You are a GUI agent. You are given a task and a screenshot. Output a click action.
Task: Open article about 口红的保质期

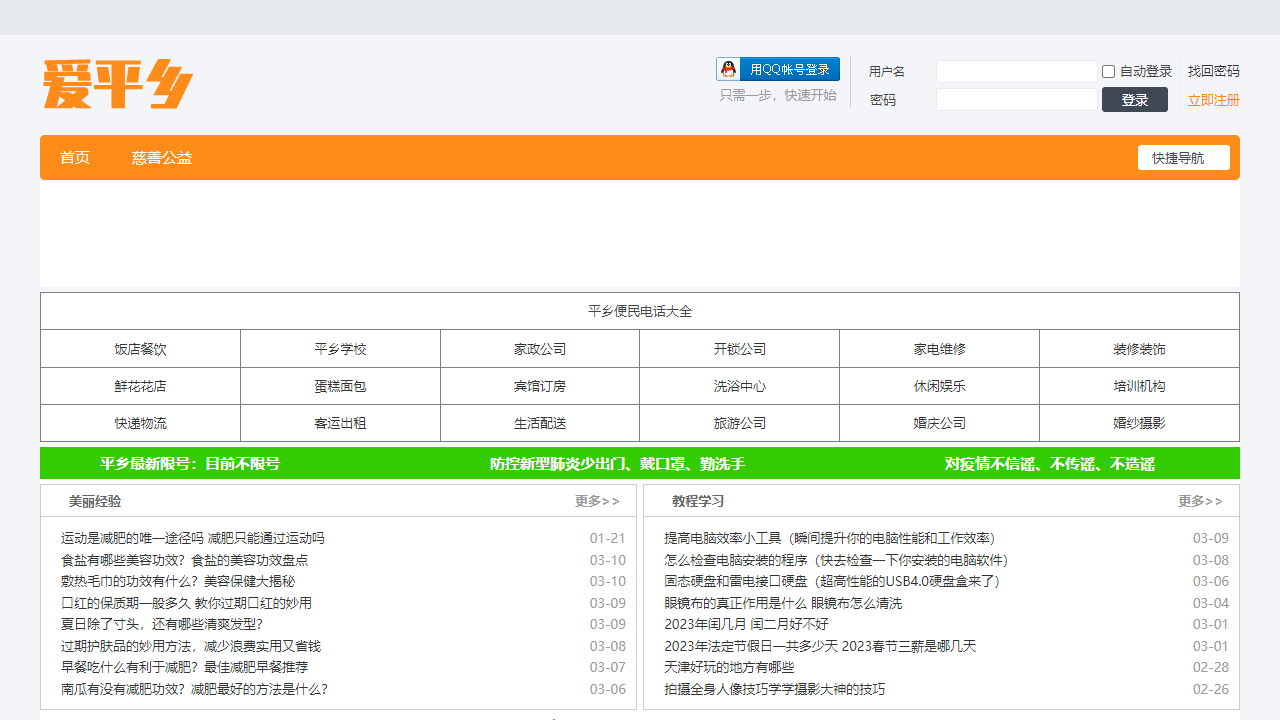(x=186, y=603)
